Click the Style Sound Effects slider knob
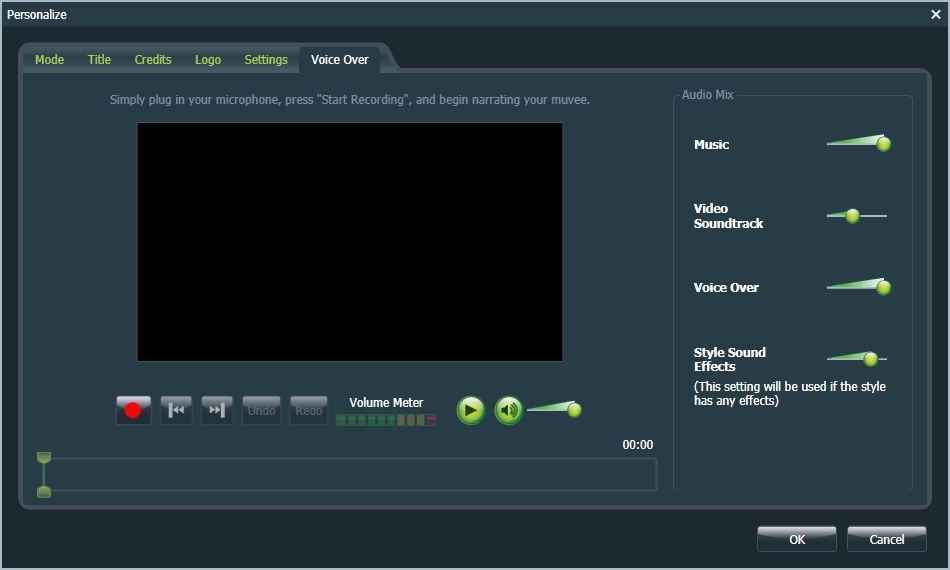This screenshot has height=570, width=950. [x=871, y=359]
